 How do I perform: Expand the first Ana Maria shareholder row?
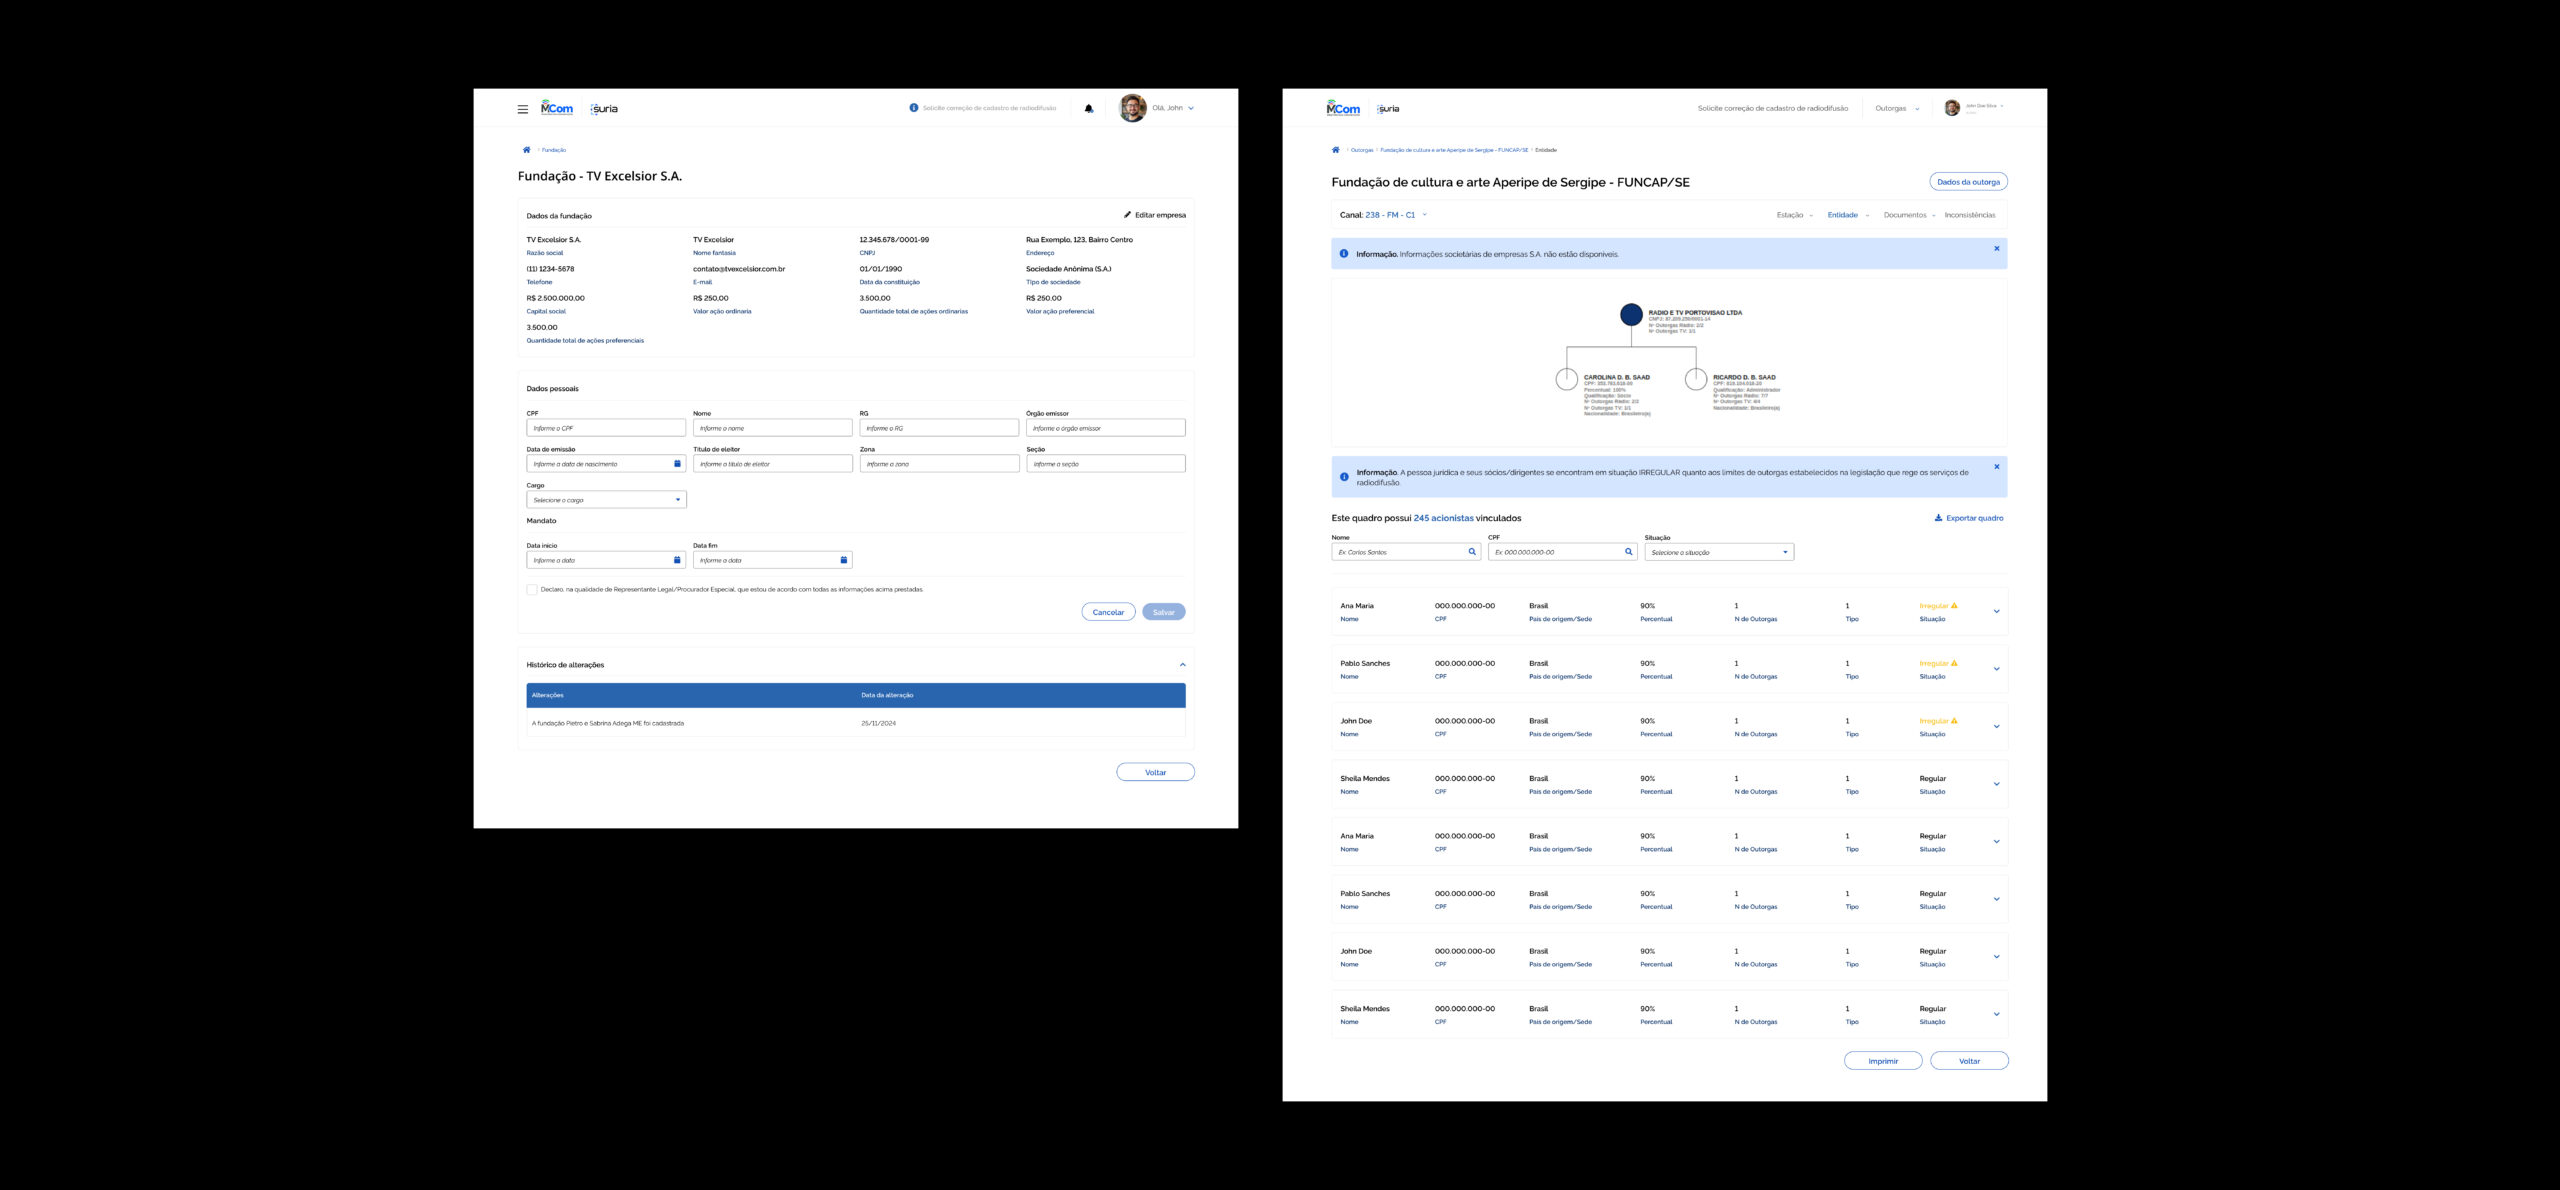coord(1996,612)
